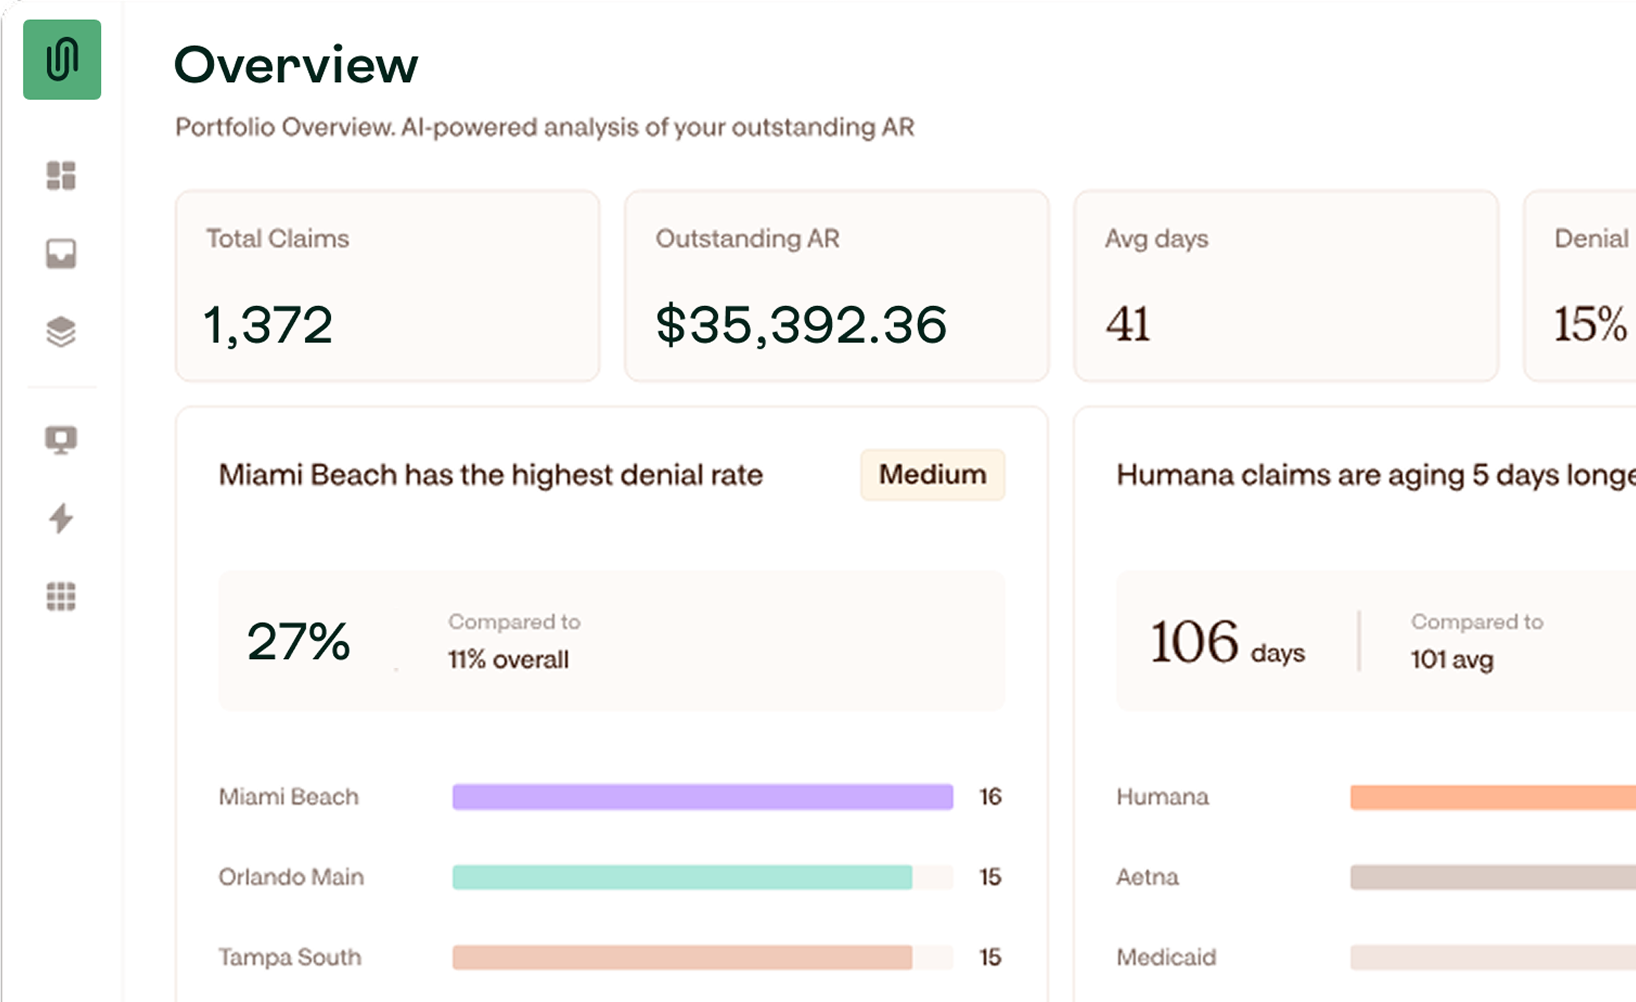Click the count 16 beside Miami Beach
Image resolution: width=1636 pixels, height=1002 pixels.
(x=990, y=797)
